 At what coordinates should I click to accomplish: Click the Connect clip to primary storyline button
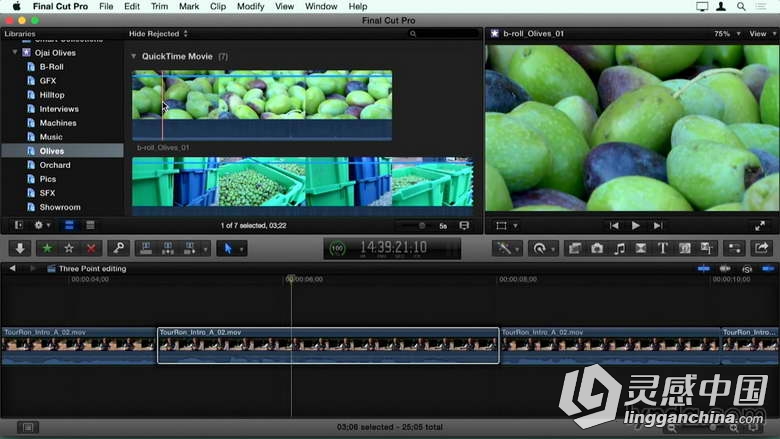pyautogui.click(x=146, y=248)
